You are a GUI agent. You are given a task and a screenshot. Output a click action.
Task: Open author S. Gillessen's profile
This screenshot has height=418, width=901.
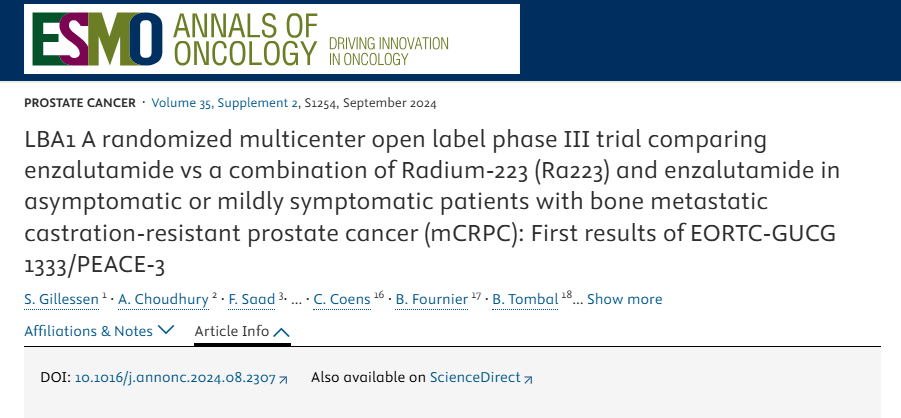pos(61,299)
